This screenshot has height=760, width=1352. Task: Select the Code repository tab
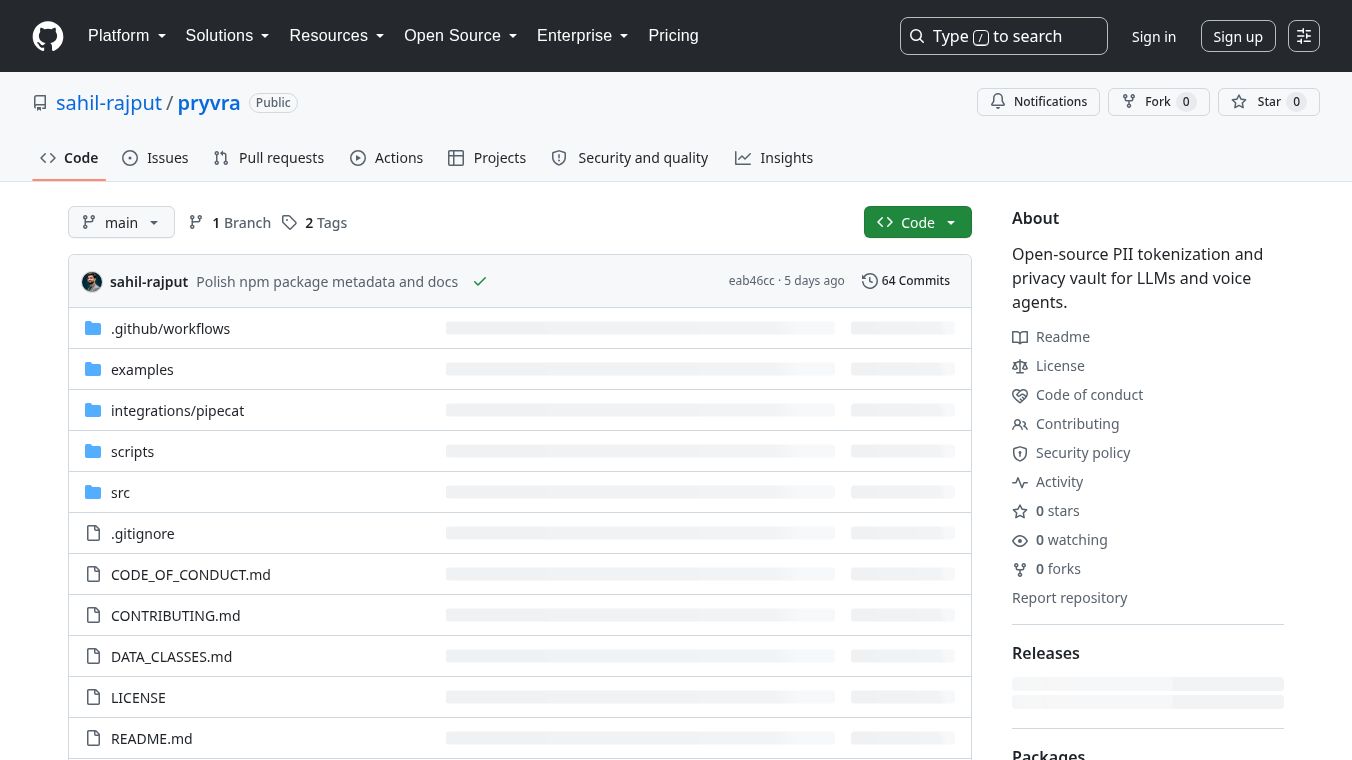(69, 158)
